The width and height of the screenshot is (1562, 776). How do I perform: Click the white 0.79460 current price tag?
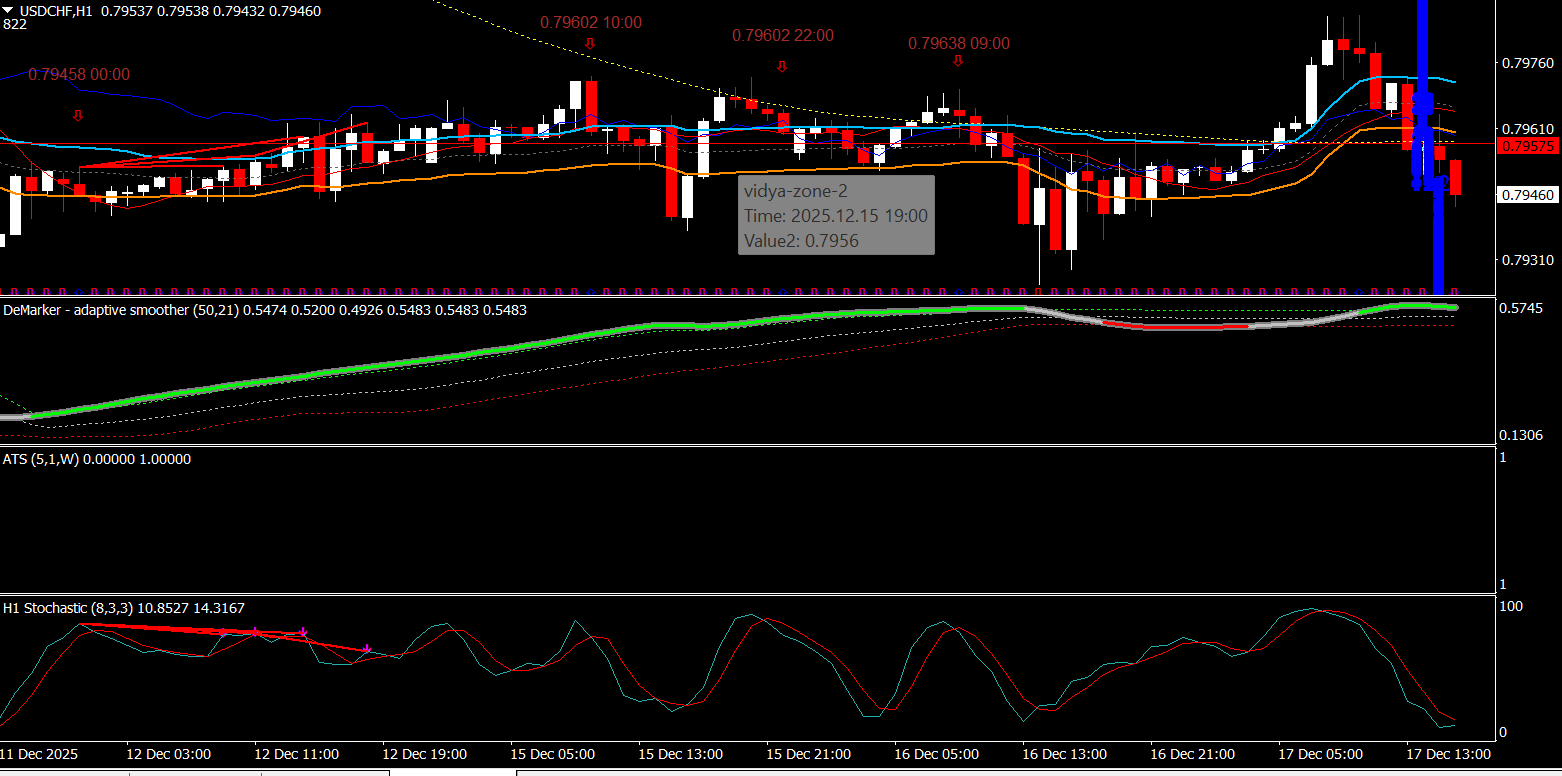(1526, 195)
